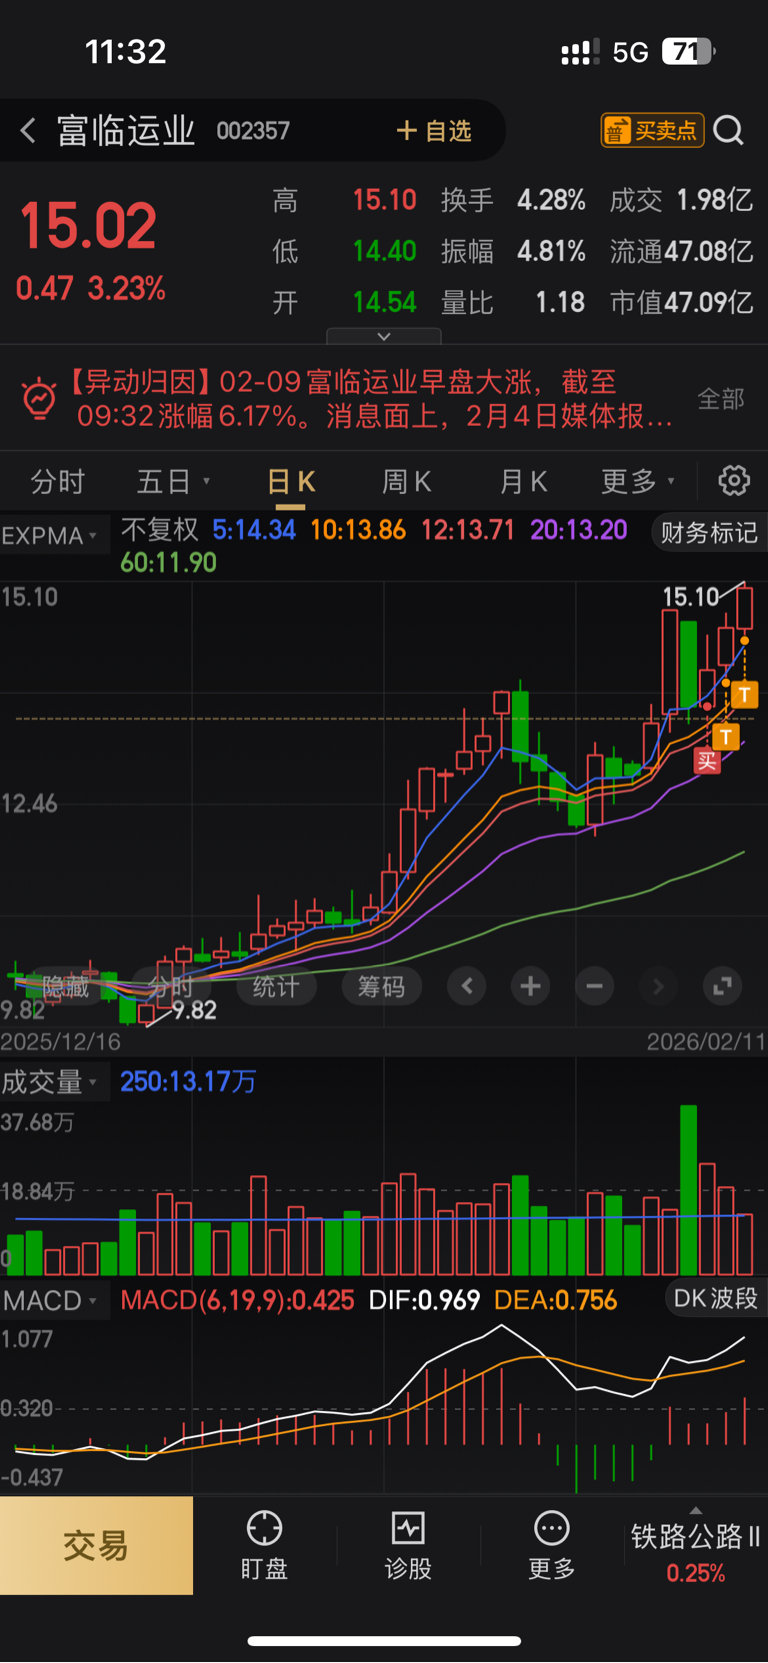Tap the alarm clock 异动归因 icon
Screen dimensions: 768x1663
click(x=40, y=398)
